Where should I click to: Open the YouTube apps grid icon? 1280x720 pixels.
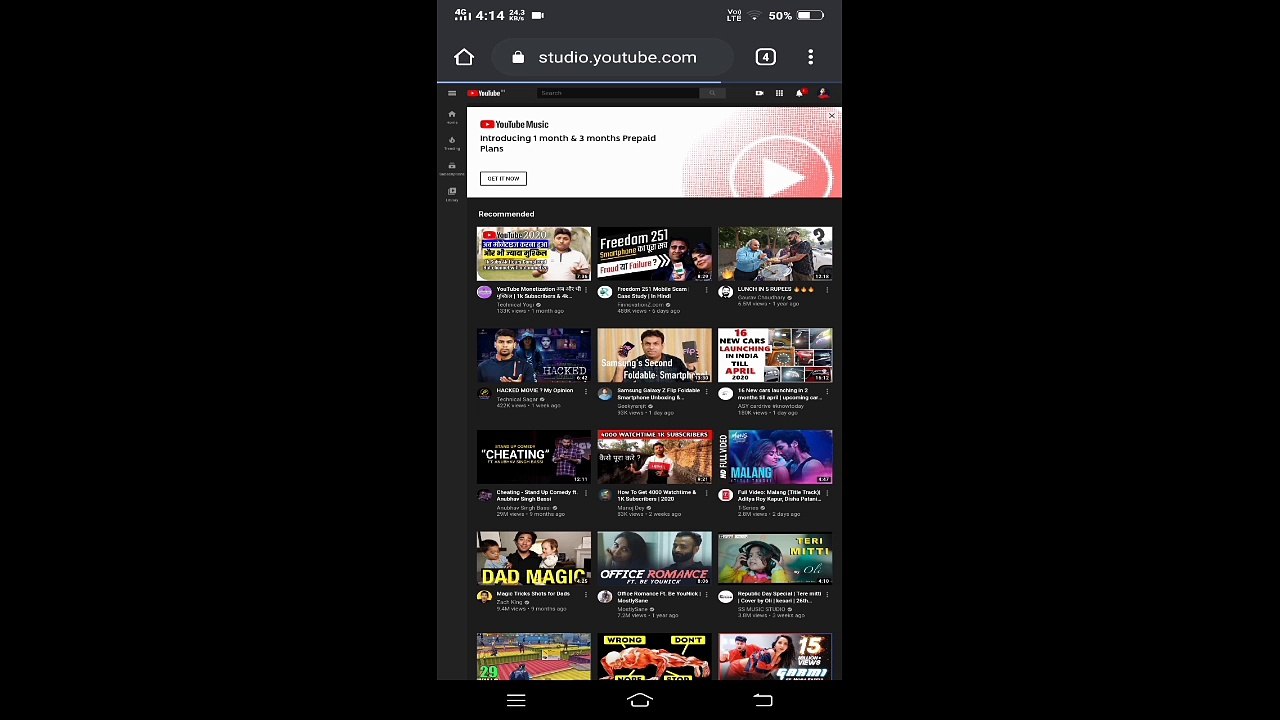[x=779, y=93]
